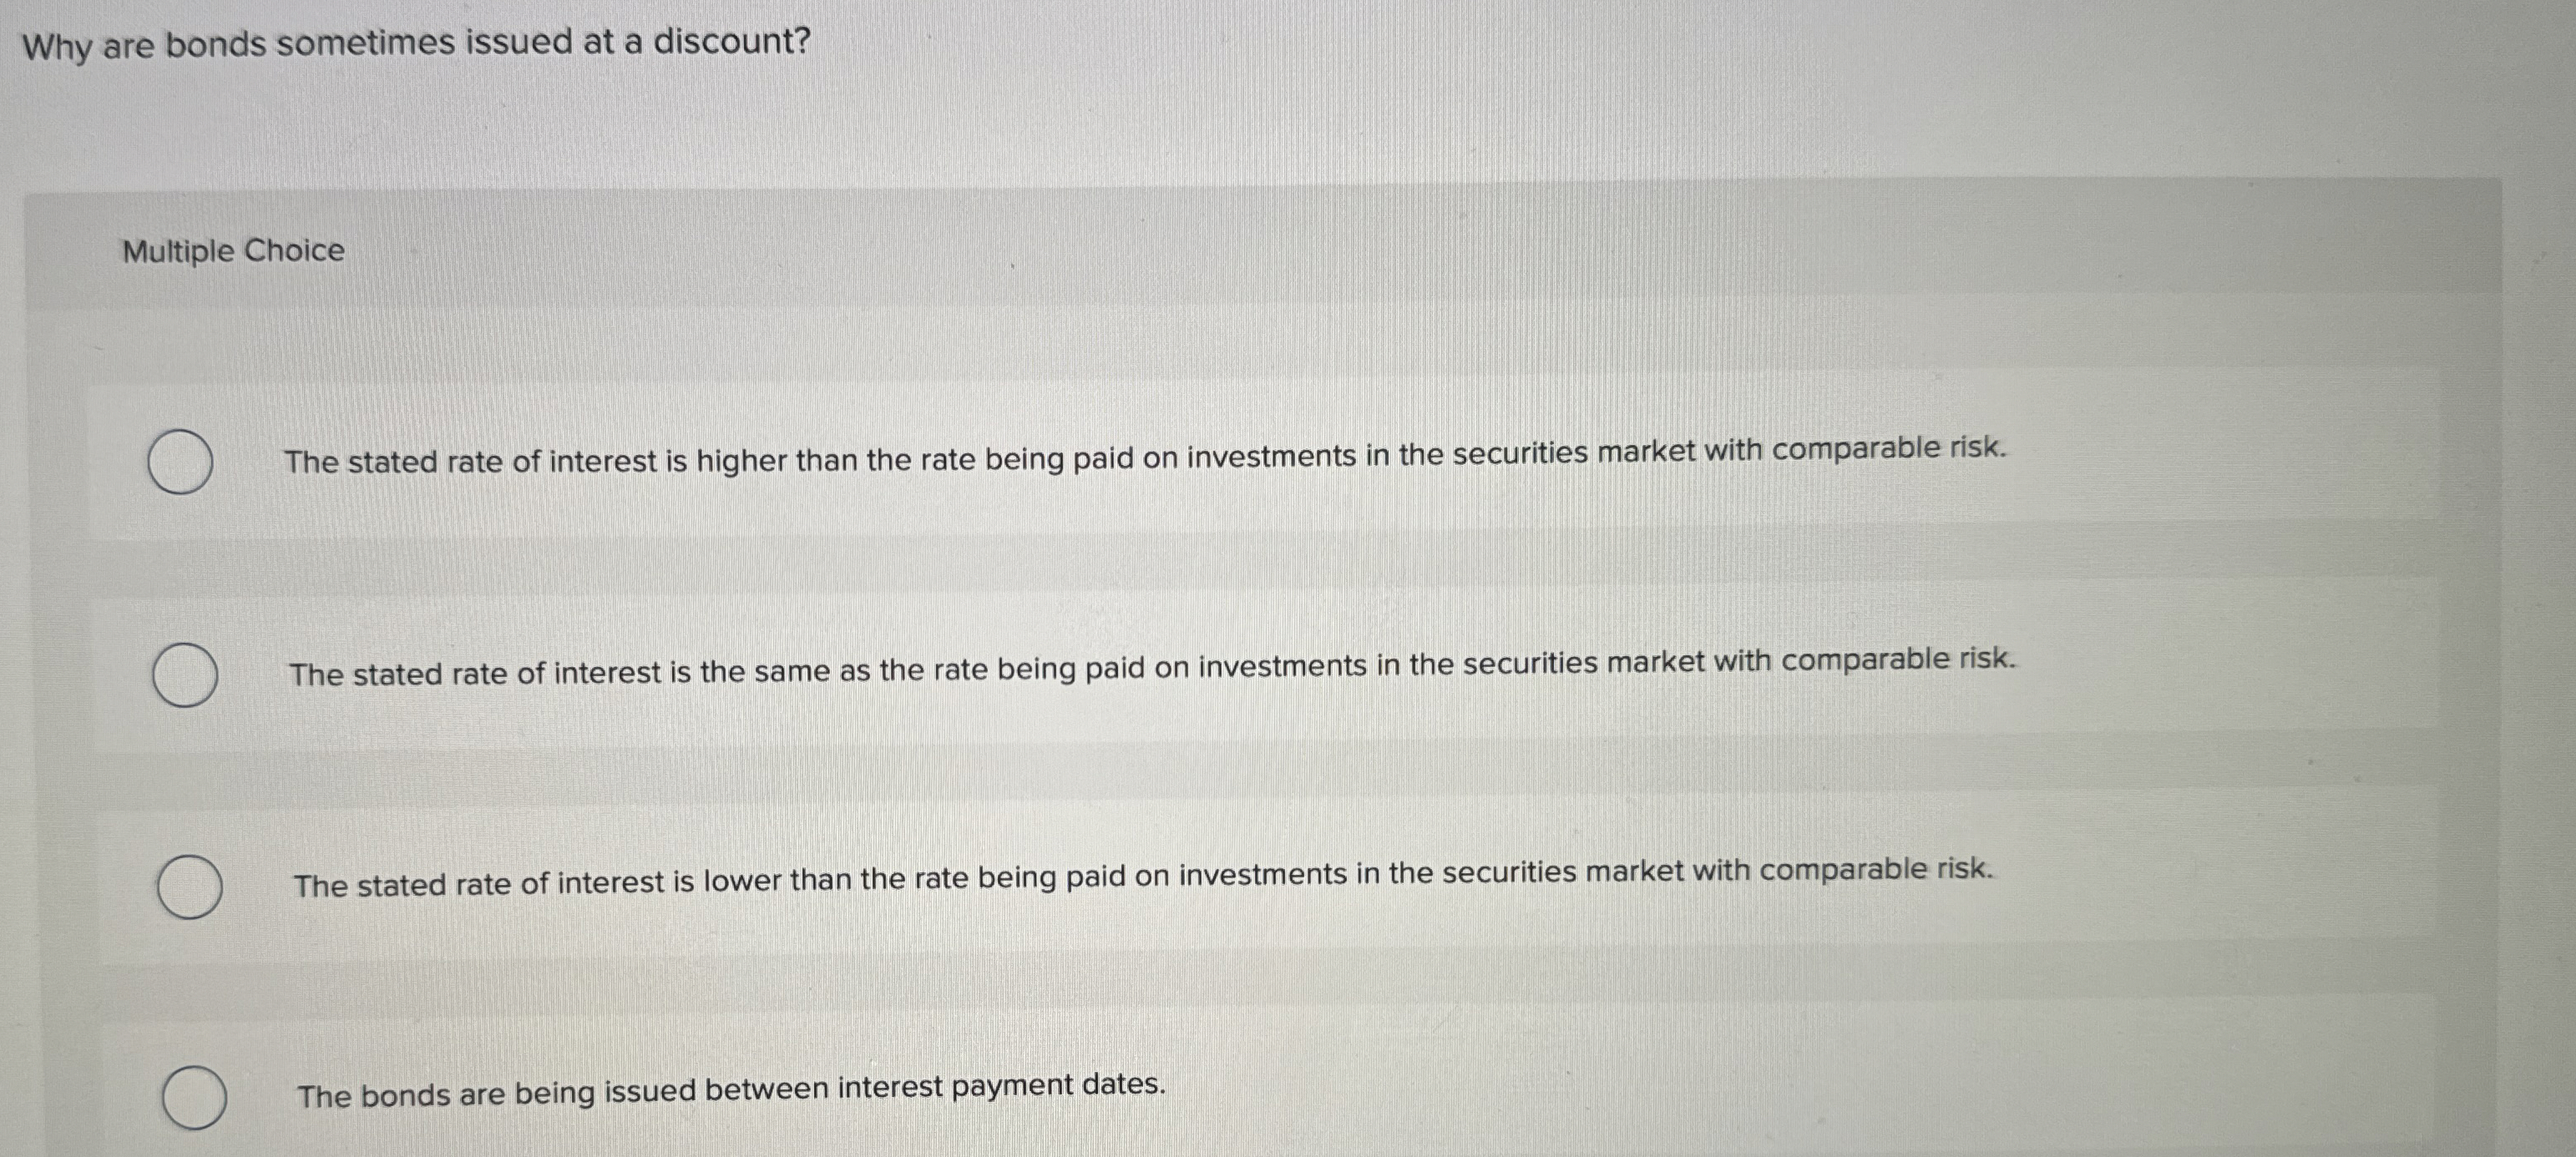The height and width of the screenshot is (1157, 2576).
Task: Select the fourth answer radio button
Action: (x=196, y=1098)
